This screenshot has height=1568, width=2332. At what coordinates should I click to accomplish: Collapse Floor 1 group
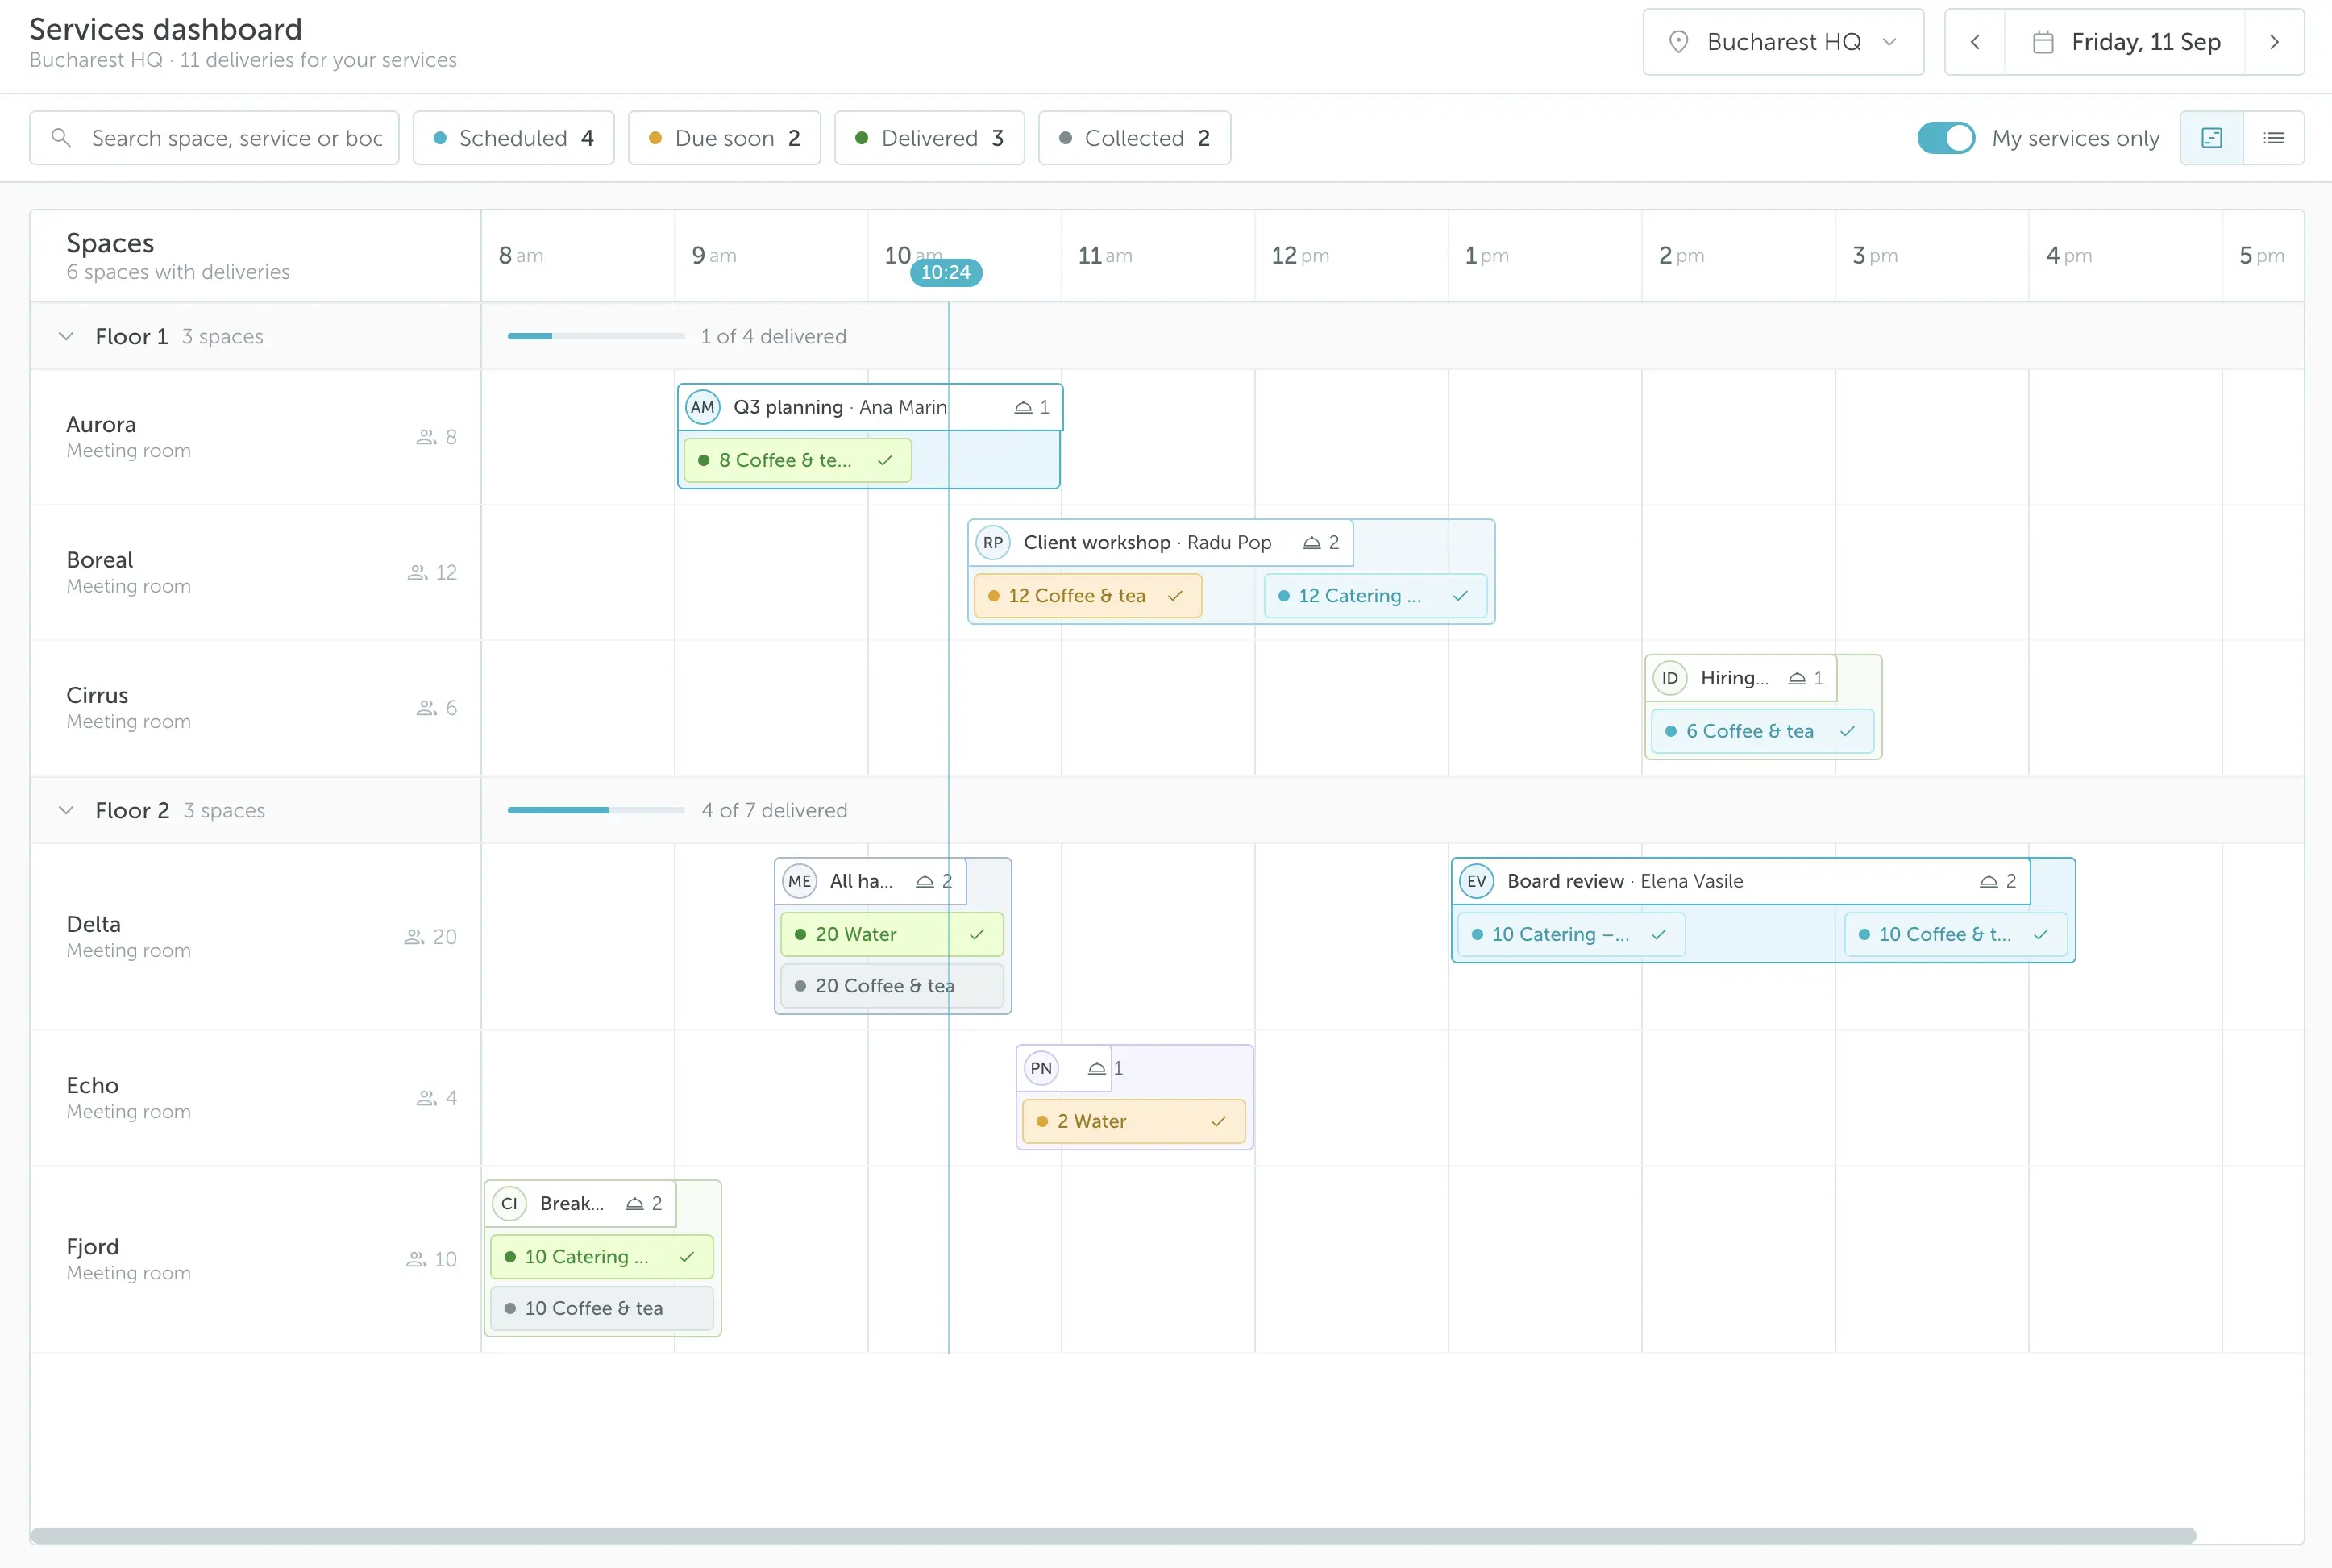[66, 337]
